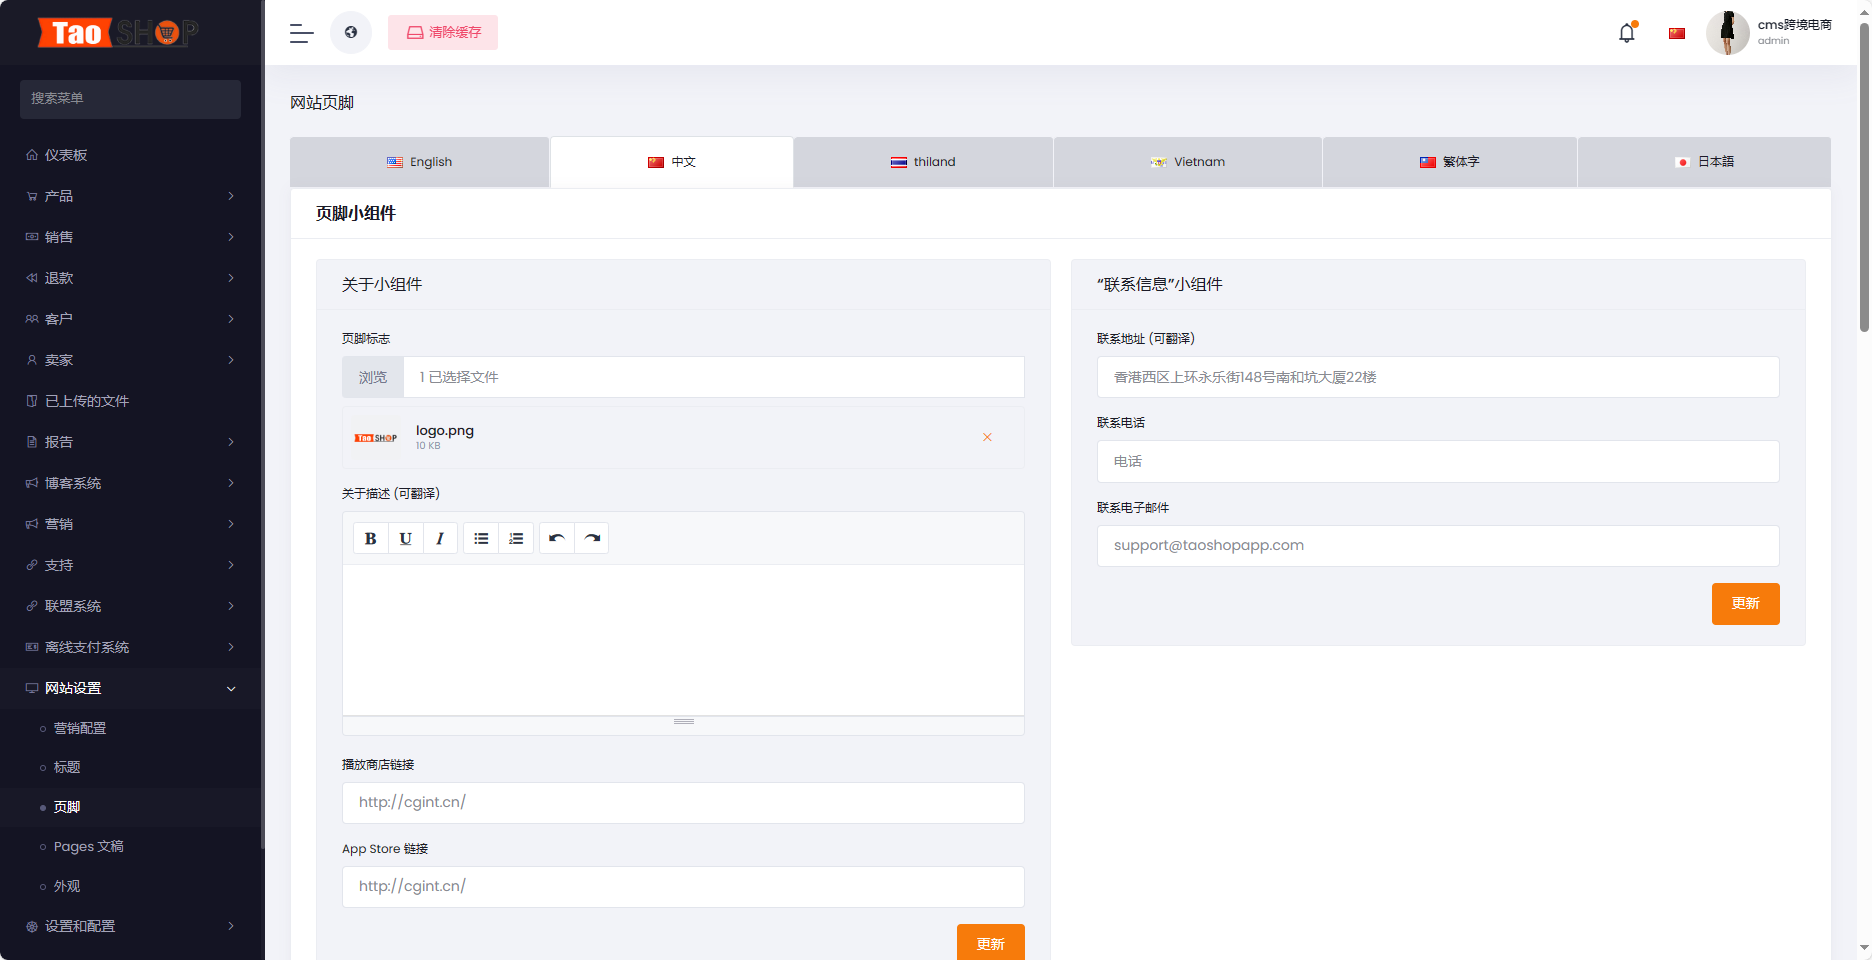
Task: Click 更新 button in contact info widget
Action: click(1745, 604)
